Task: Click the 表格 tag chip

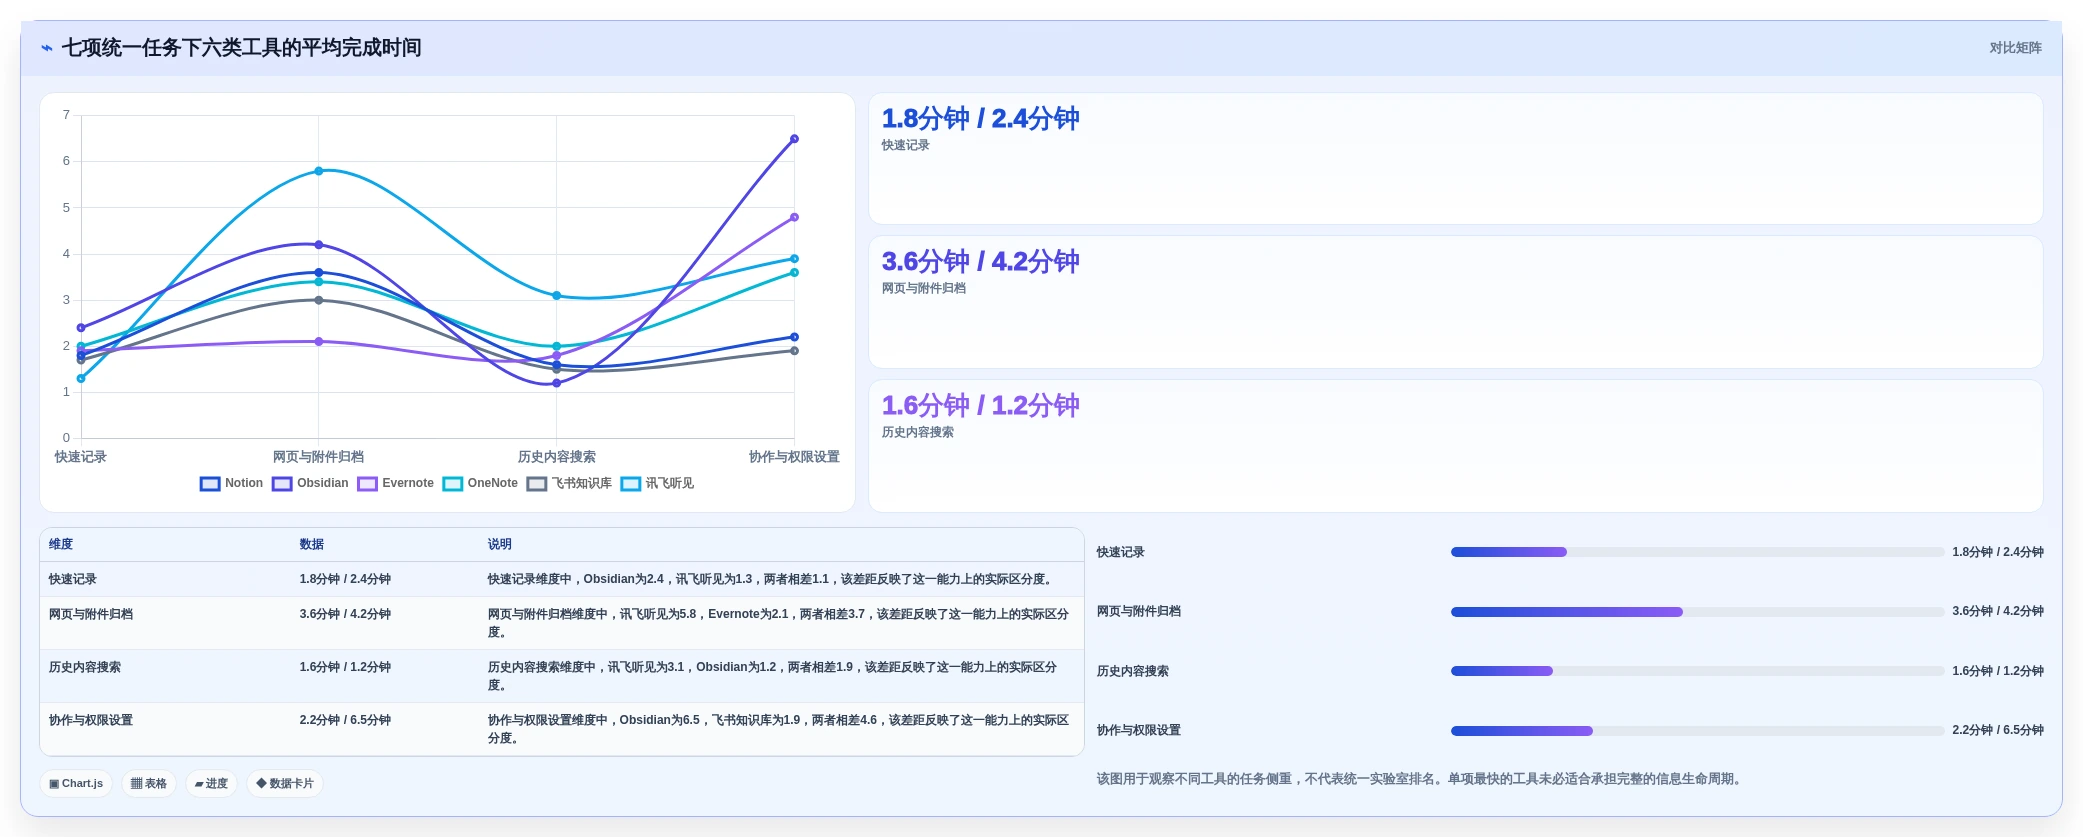Action: click(x=149, y=783)
